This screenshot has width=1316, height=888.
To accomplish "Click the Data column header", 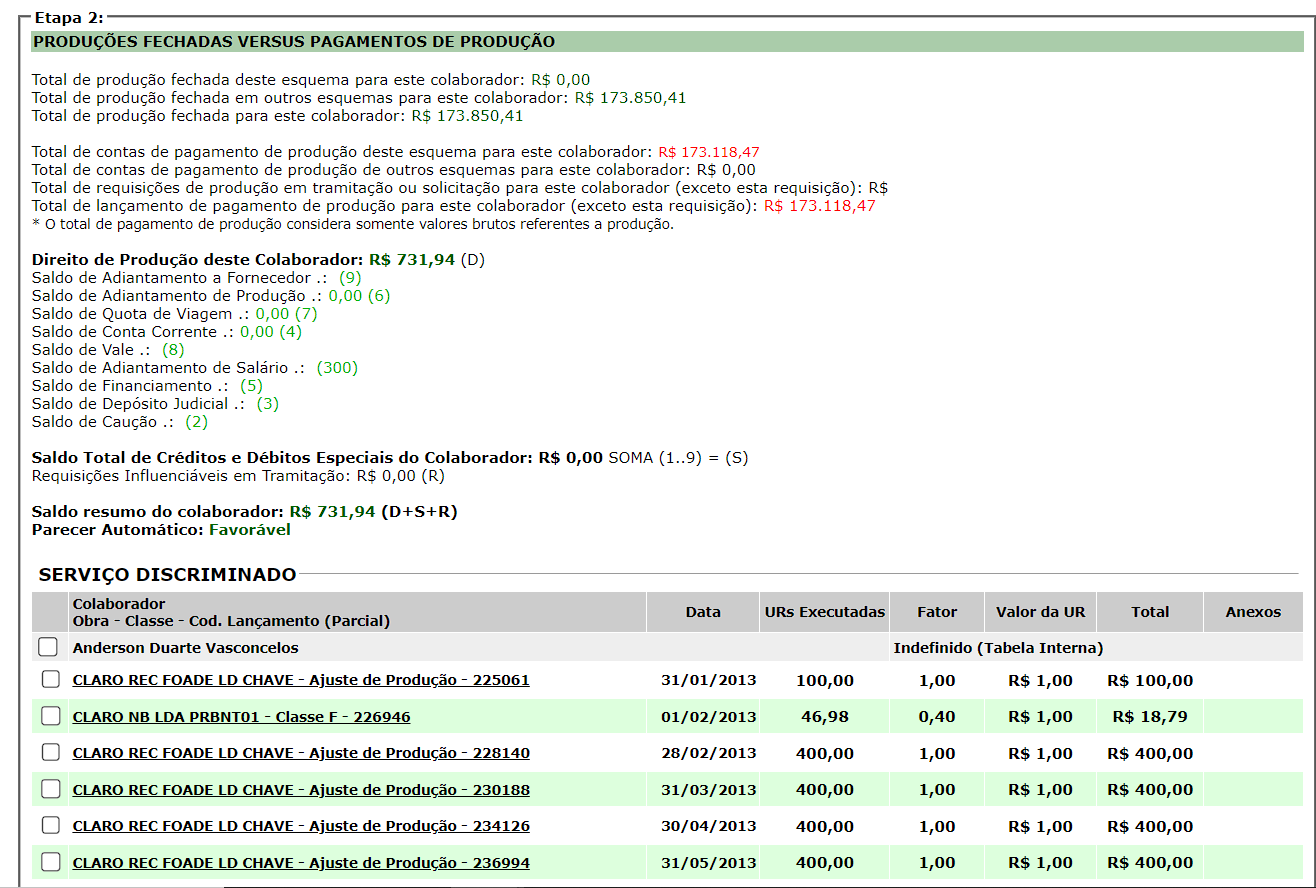I will coord(703,612).
